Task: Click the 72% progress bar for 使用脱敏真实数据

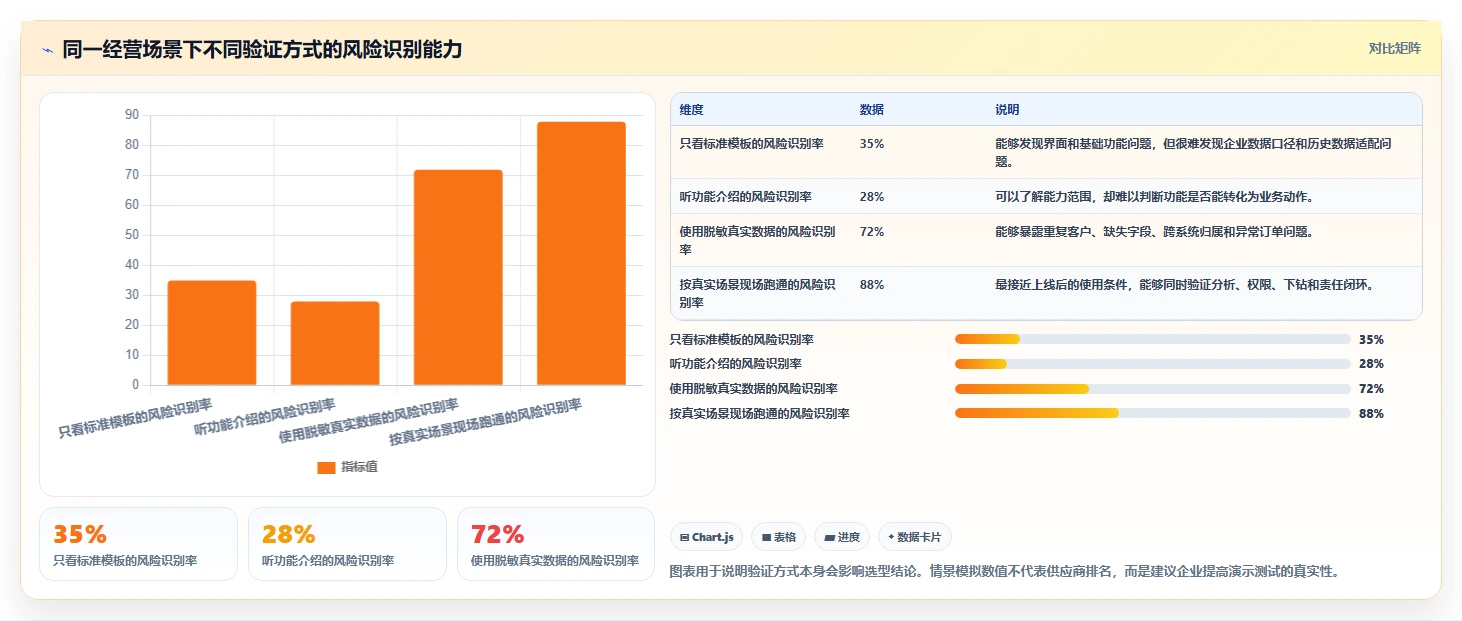Action: pyautogui.click(x=1153, y=389)
